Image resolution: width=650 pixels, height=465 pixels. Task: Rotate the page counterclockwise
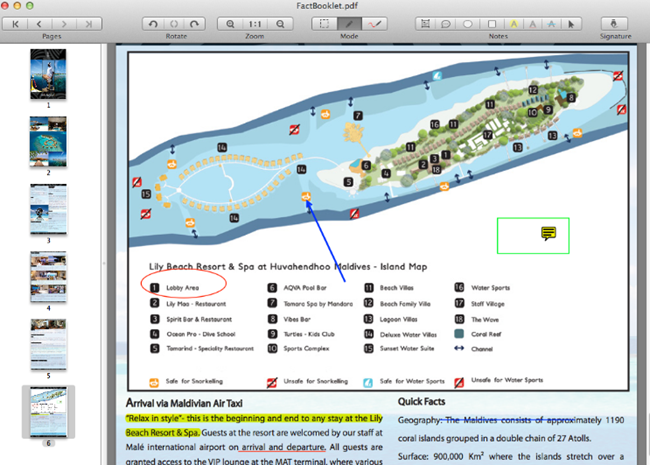[x=153, y=24]
